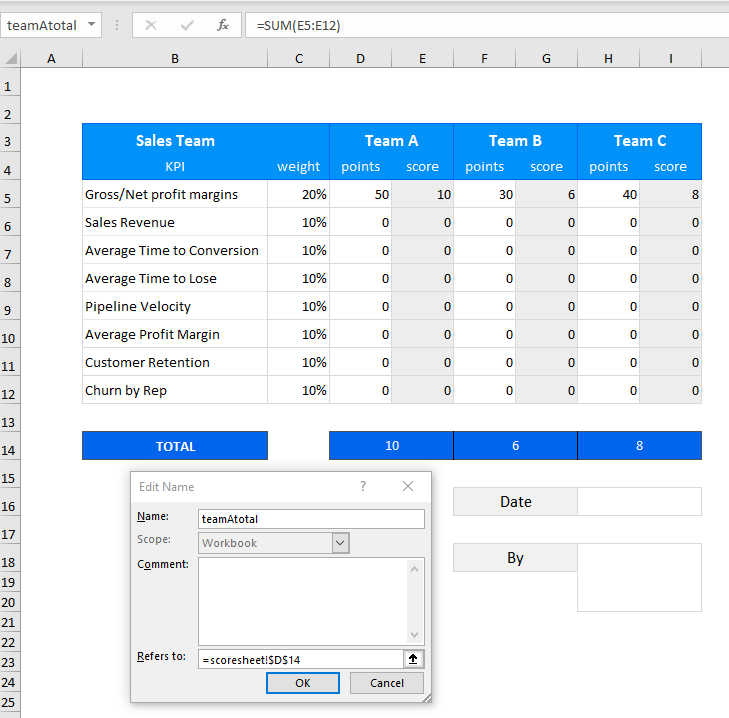Click the Help question mark in Edit Name
The image size is (729, 718).
click(x=363, y=486)
